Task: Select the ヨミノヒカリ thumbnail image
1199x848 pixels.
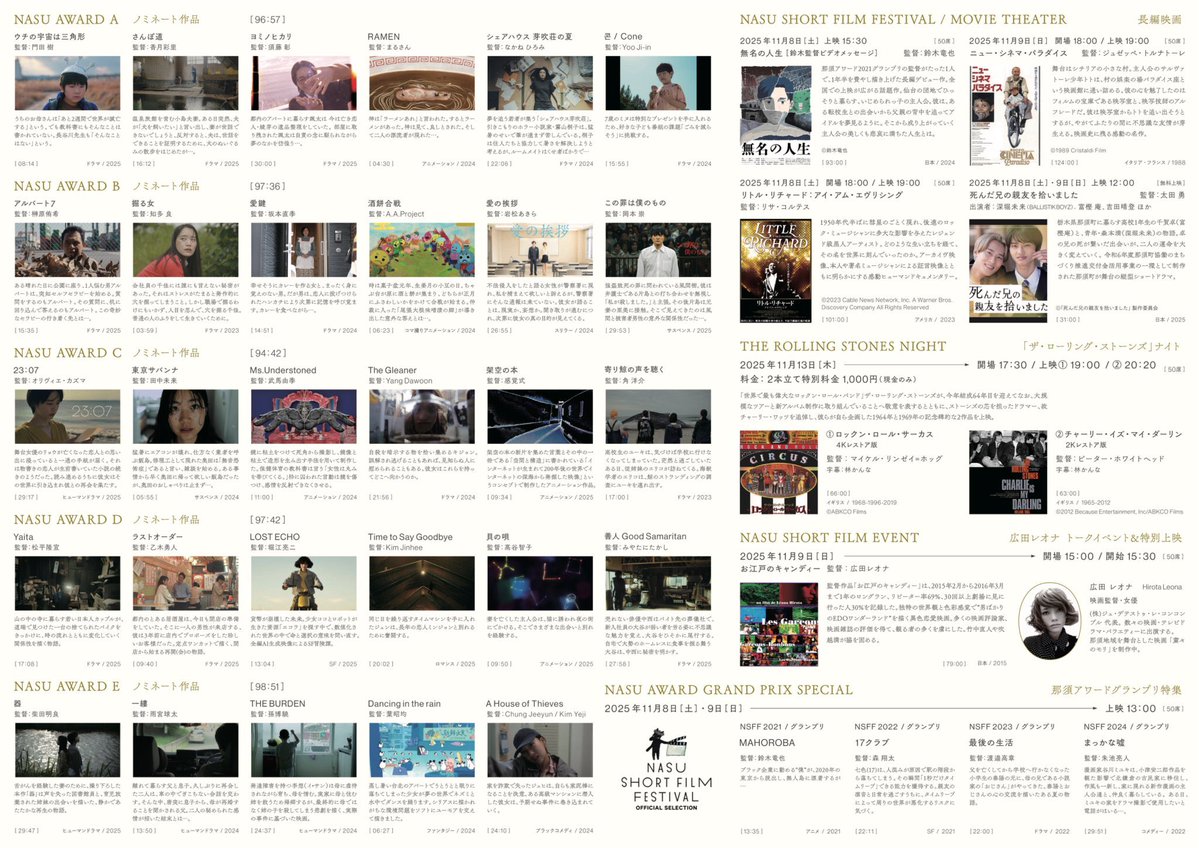Action: (304, 83)
